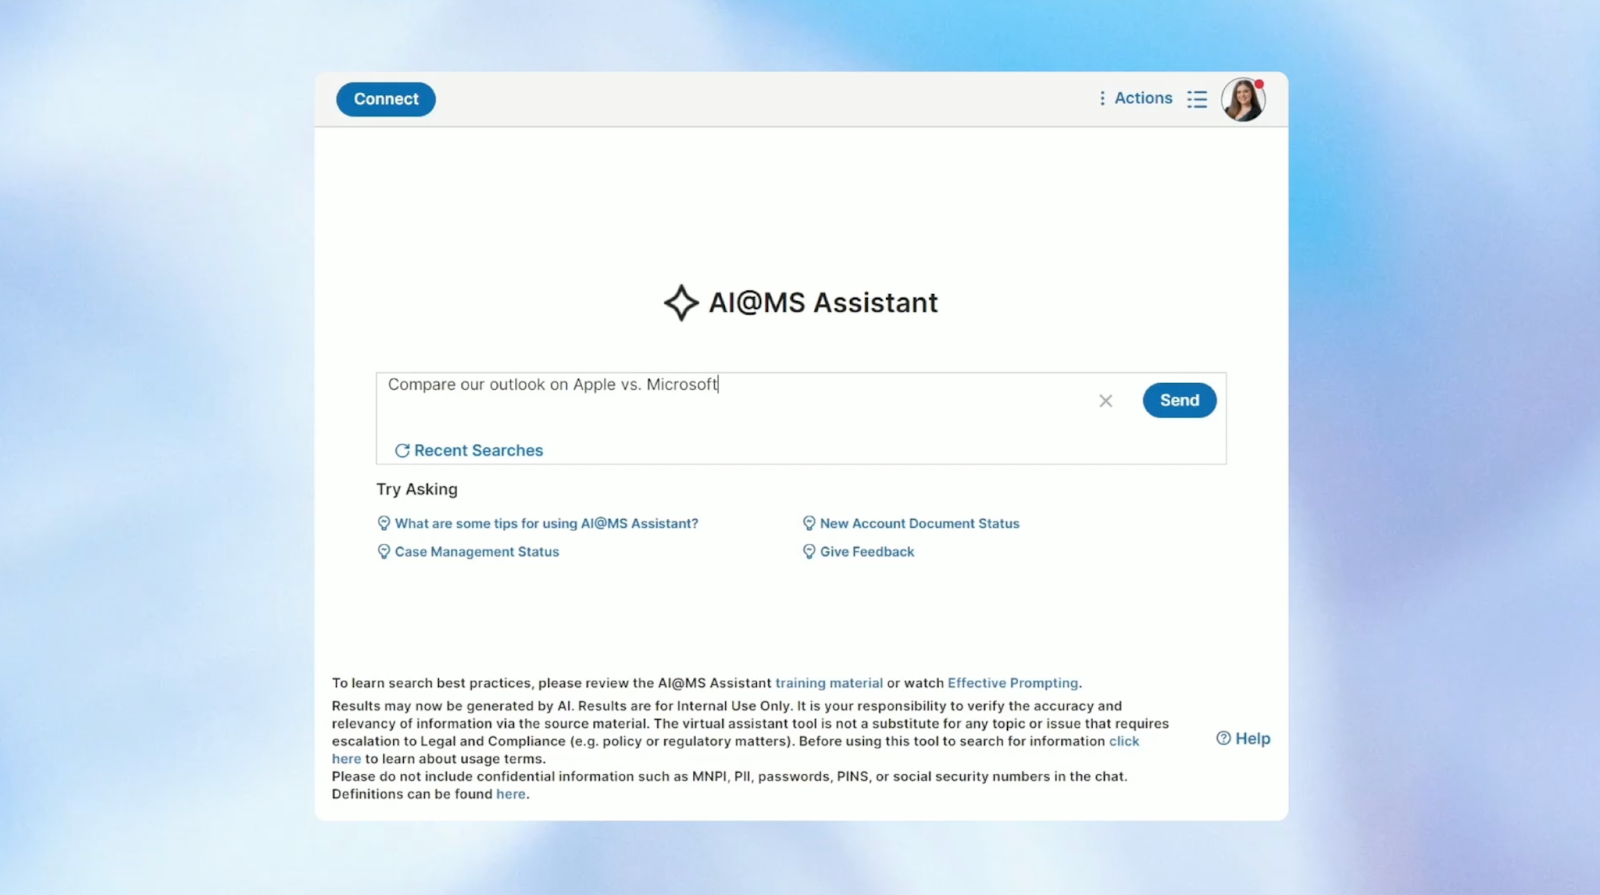Click the Recent Searches refresh icon
This screenshot has height=895, width=1600.
point(402,451)
